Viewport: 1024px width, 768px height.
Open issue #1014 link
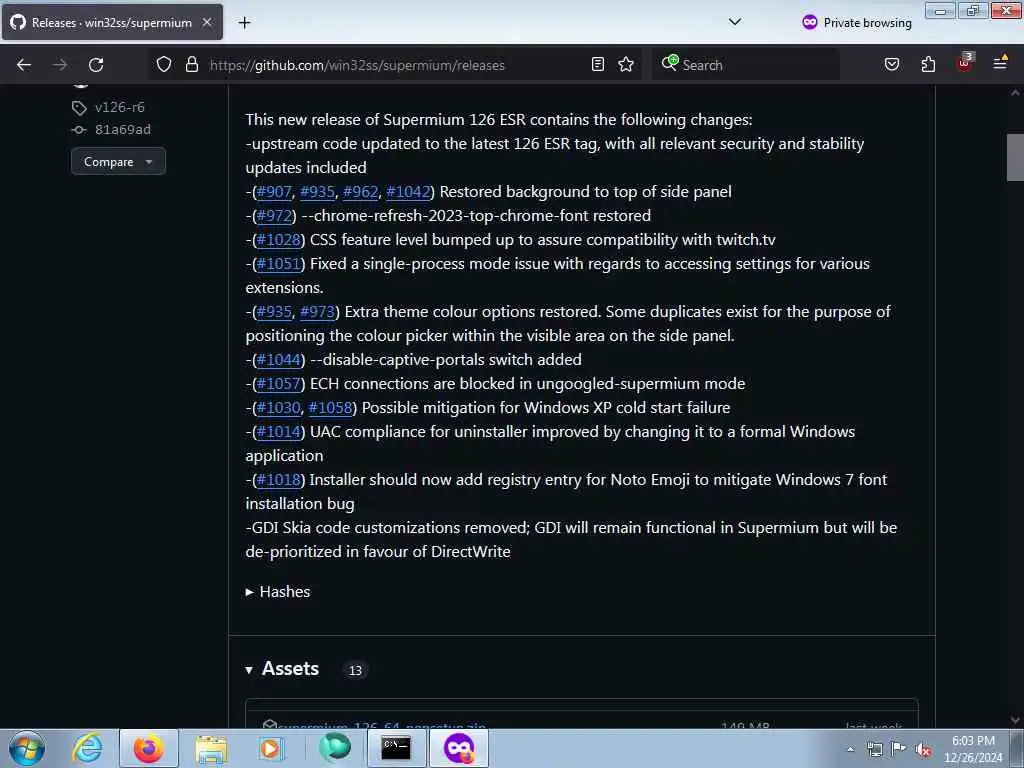pyautogui.click(x=278, y=432)
